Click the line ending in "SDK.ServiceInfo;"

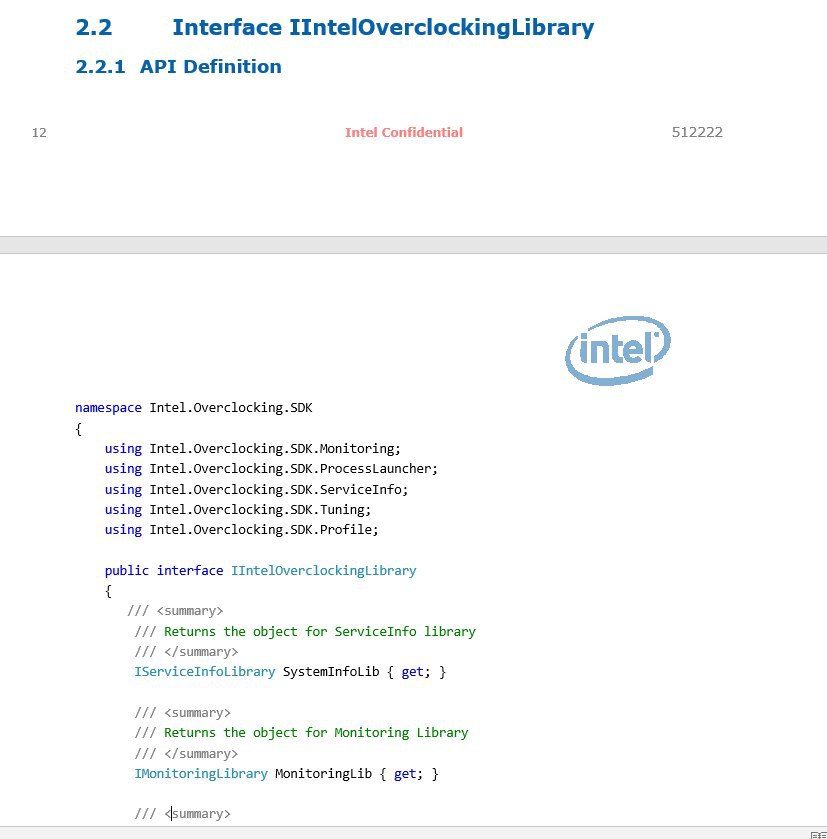pos(256,489)
